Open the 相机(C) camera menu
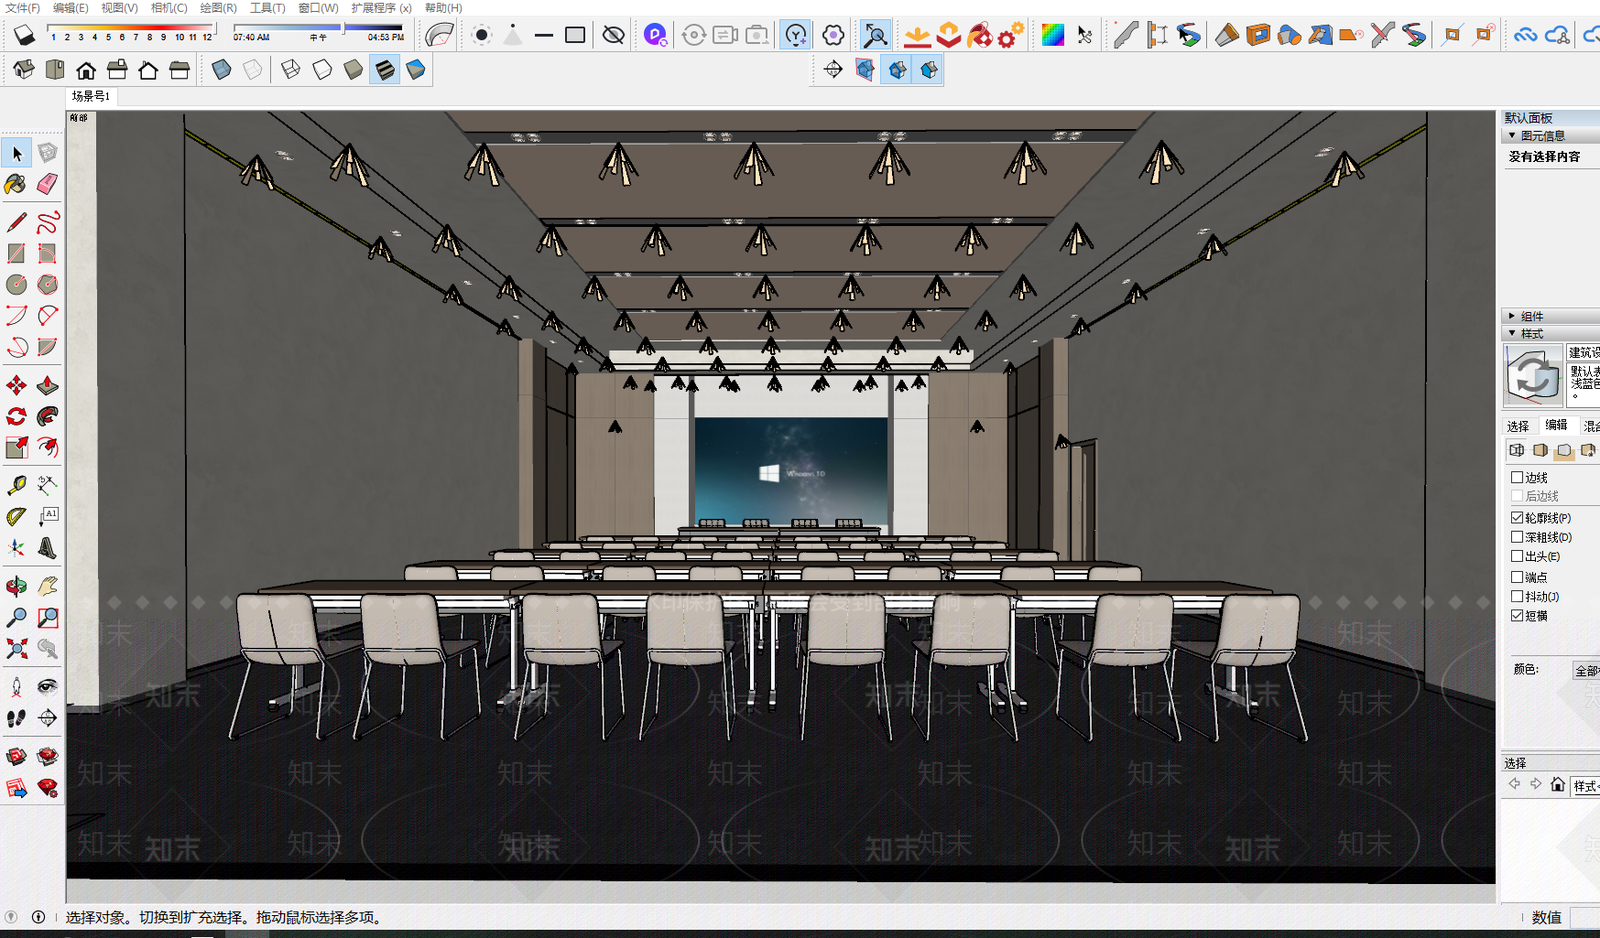The width and height of the screenshot is (1600, 938). [169, 8]
